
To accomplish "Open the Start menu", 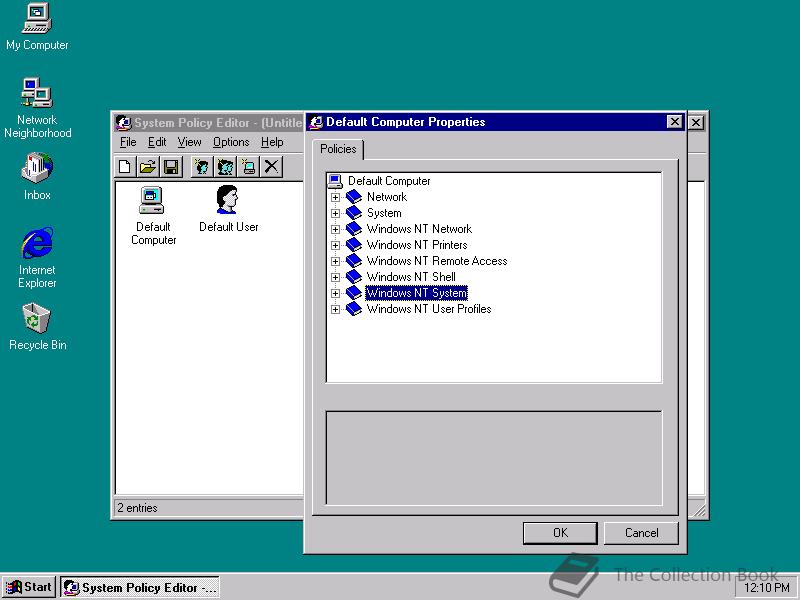I will (x=29, y=587).
